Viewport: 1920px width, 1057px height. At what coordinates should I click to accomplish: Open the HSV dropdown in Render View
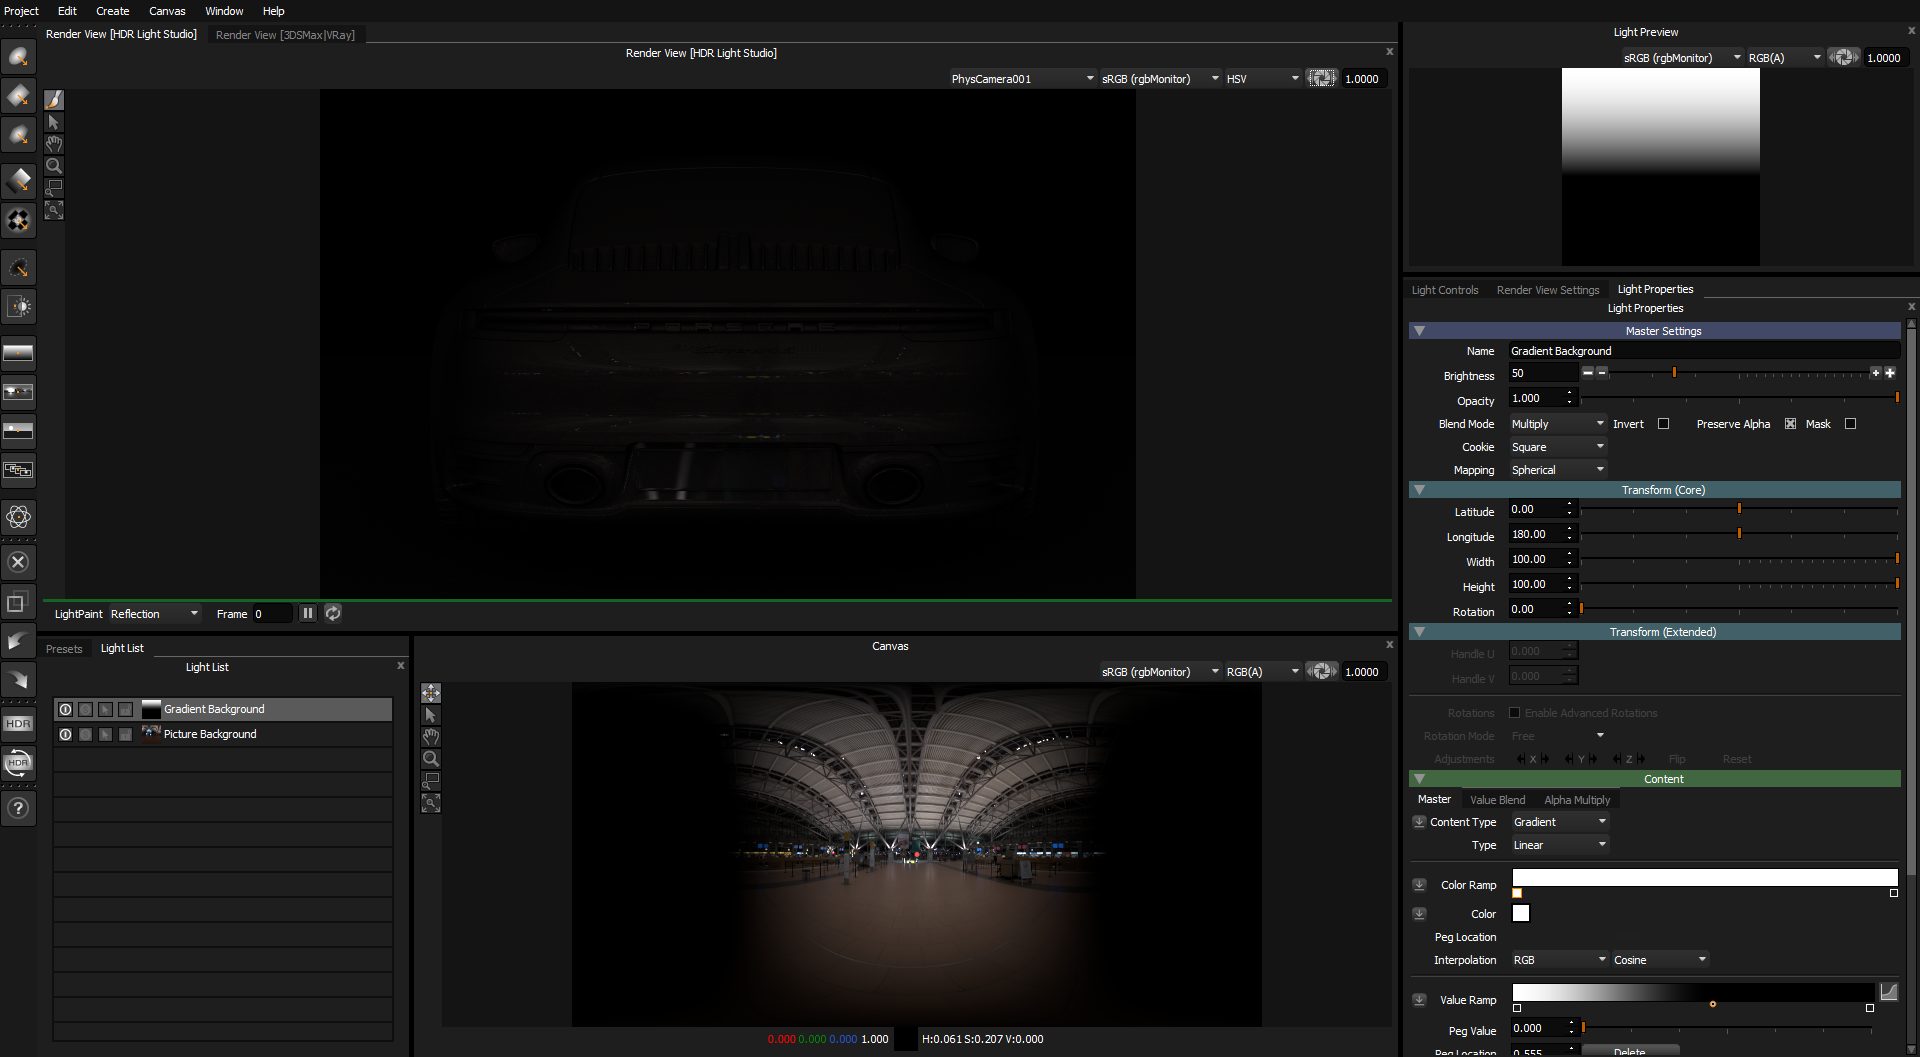1262,78
